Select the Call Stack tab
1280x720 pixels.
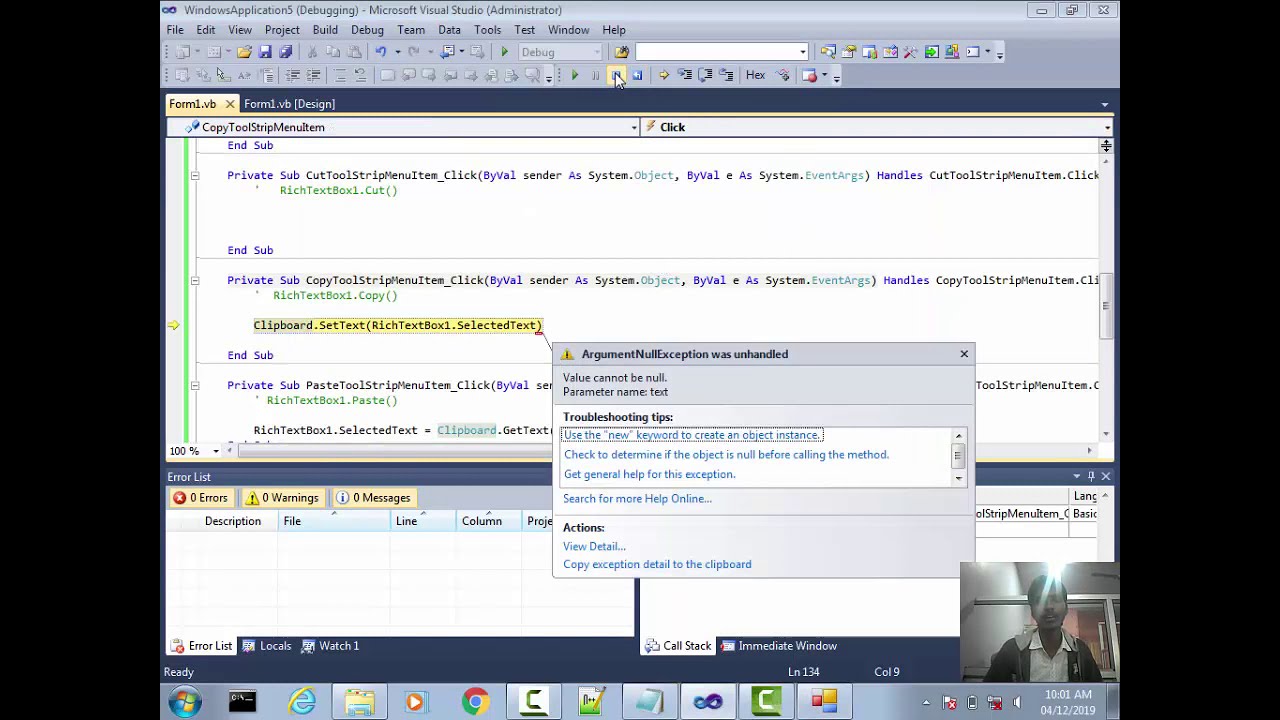click(677, 646)
